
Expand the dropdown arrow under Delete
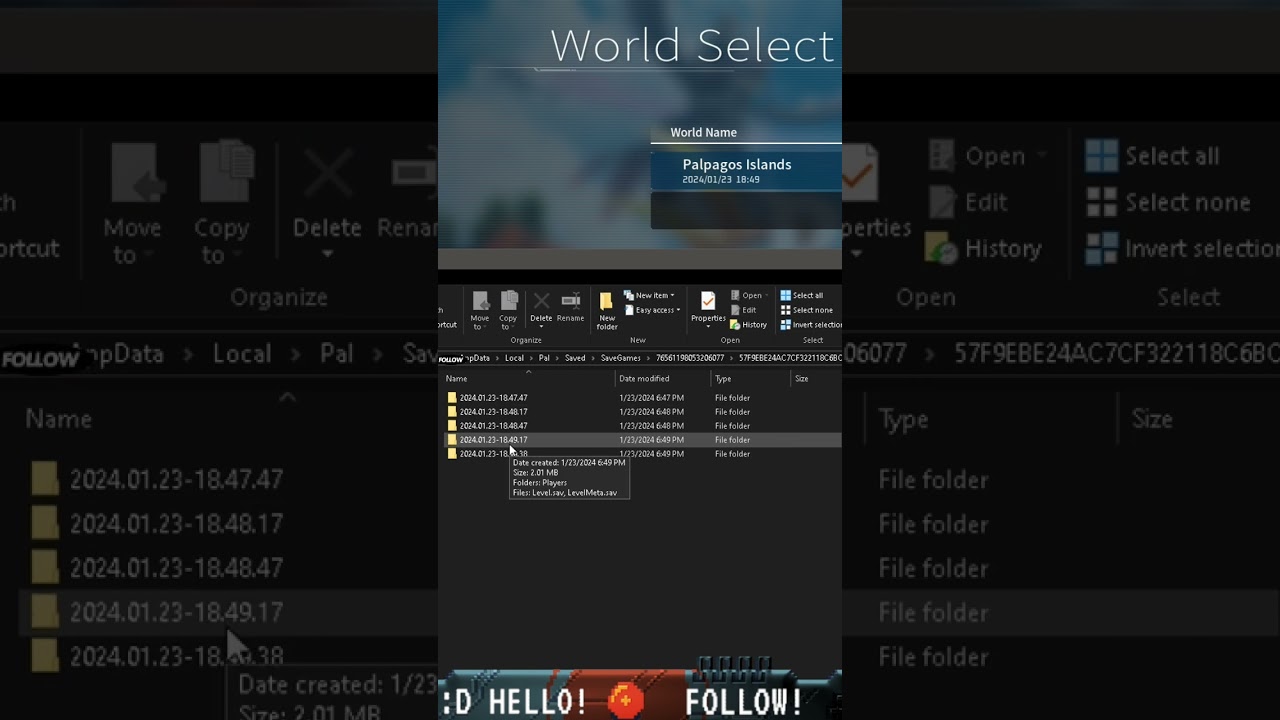(541, 327)
